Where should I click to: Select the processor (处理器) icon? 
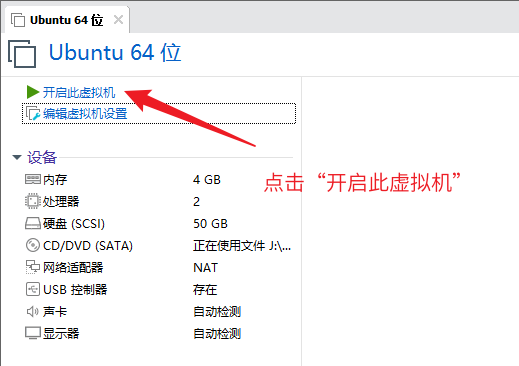33,201
